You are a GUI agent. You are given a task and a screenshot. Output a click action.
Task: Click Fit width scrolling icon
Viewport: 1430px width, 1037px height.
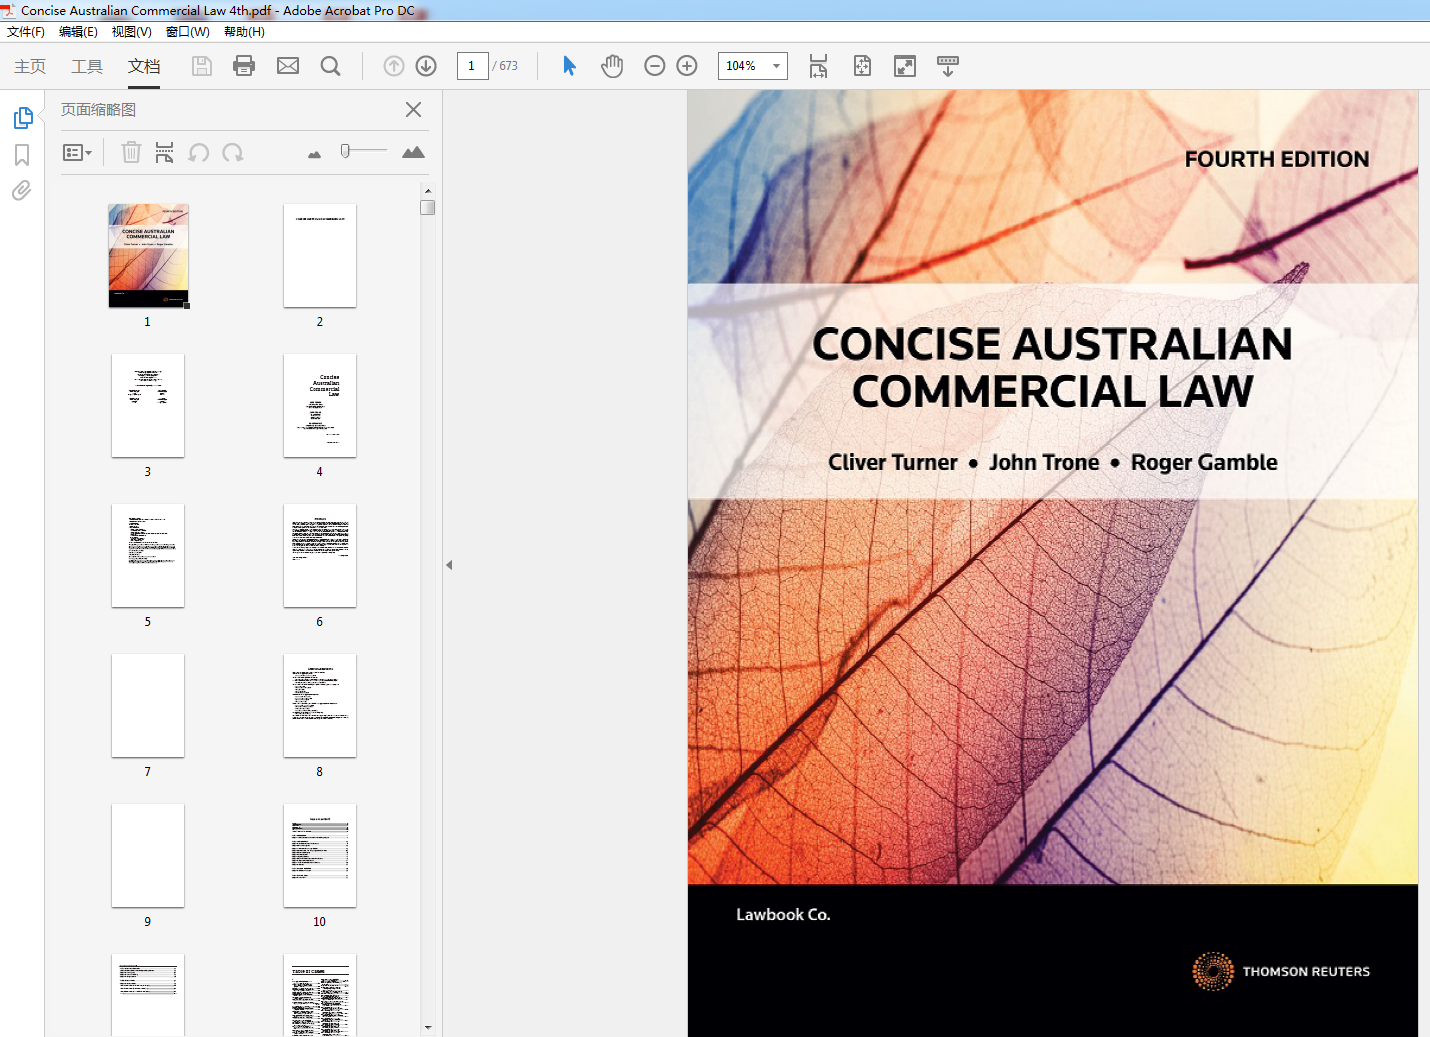(818, 66)
